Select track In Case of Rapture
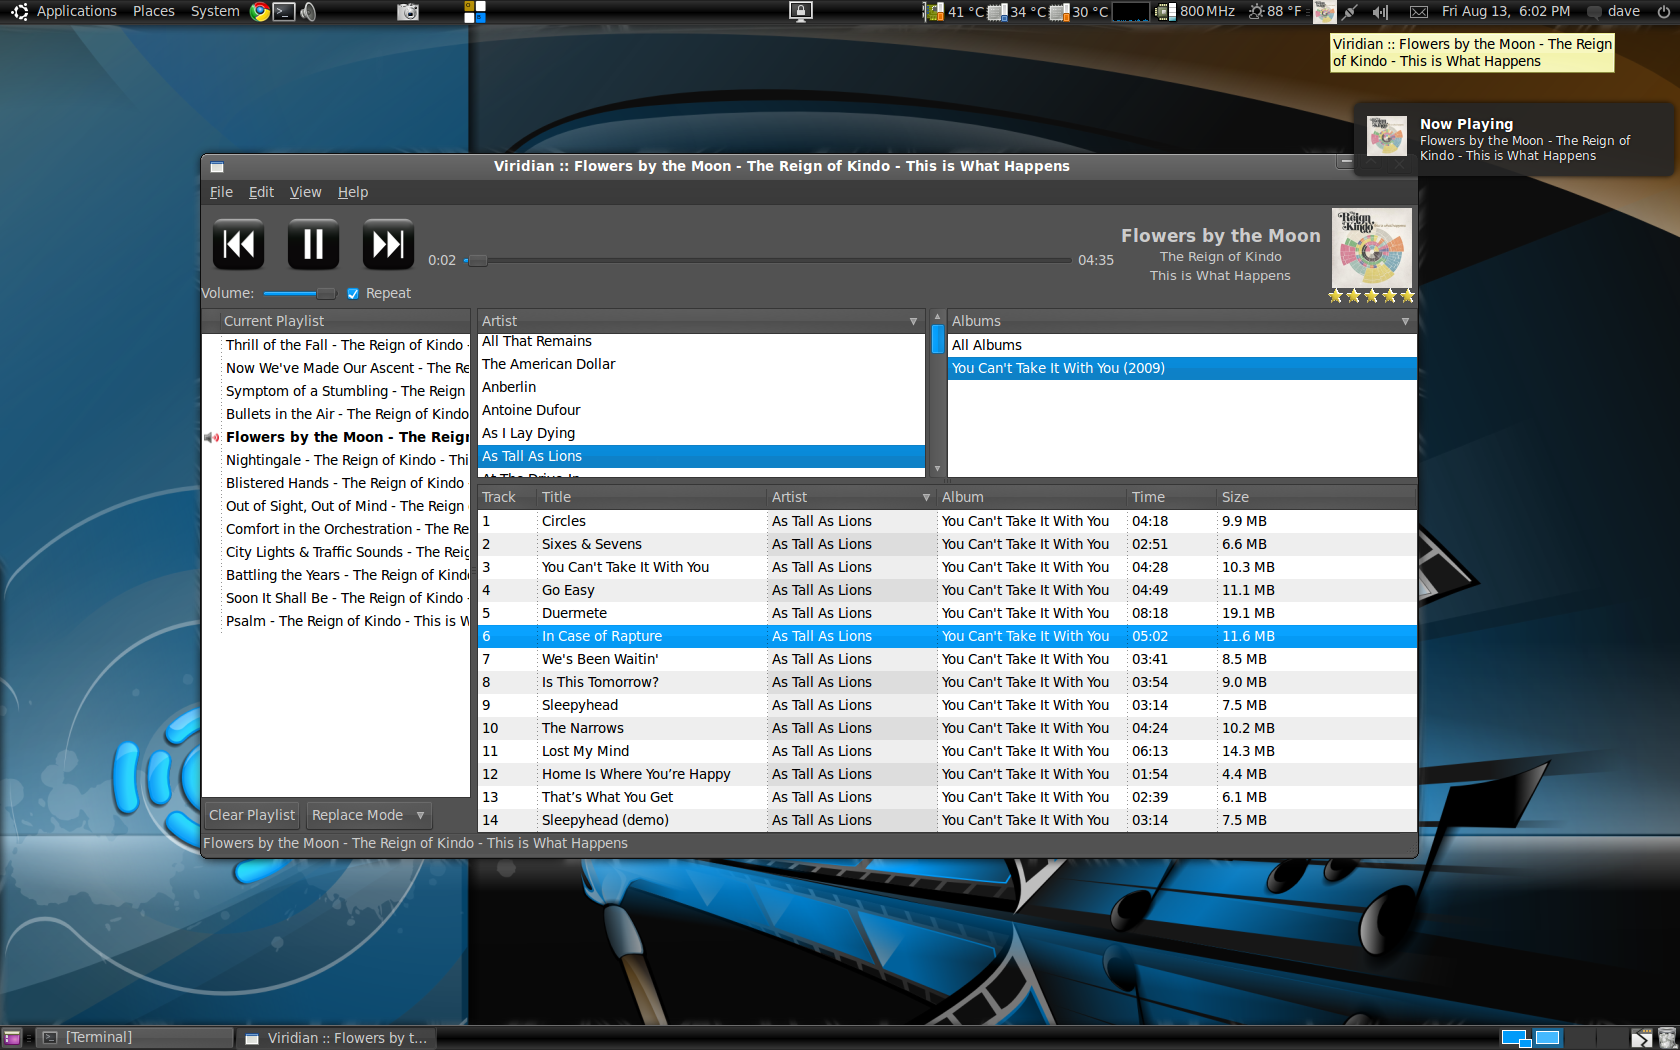 (947, 636)
